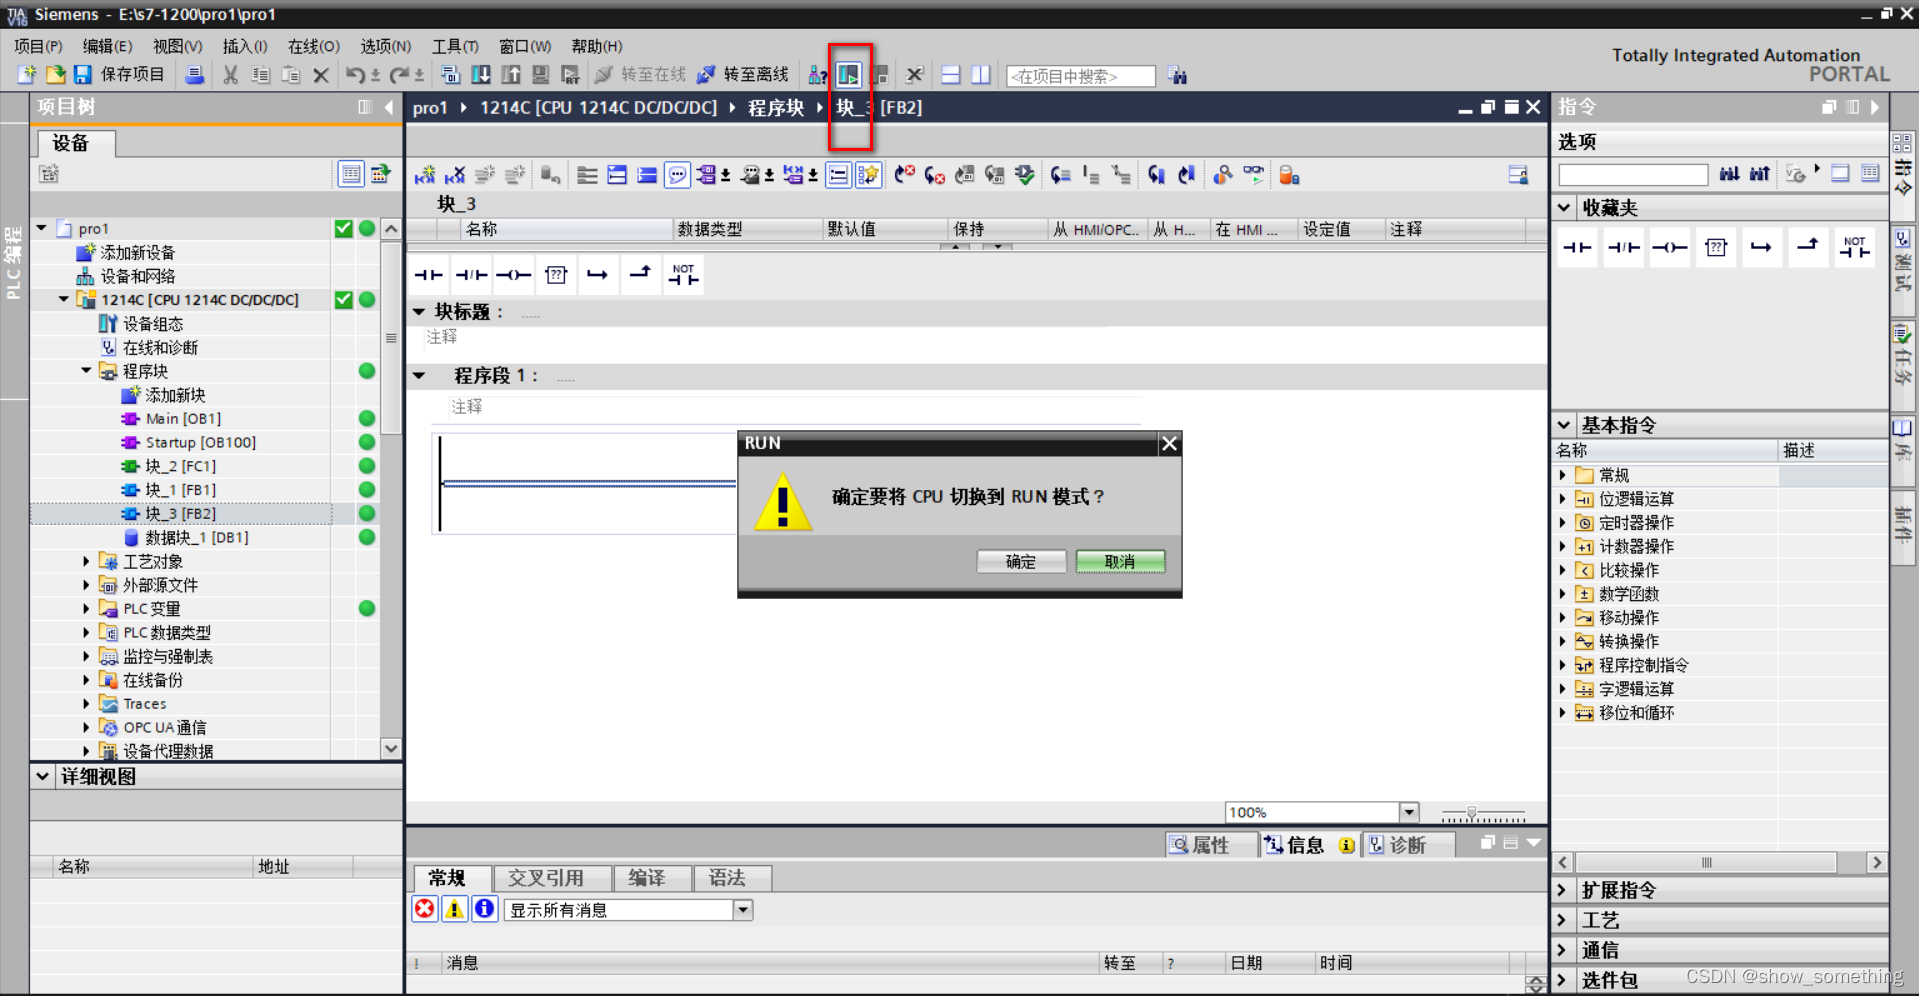Viewport: 1919px width, 996px height.
Task: Insert coil from editor favorites bar
Action: (513, 275)
